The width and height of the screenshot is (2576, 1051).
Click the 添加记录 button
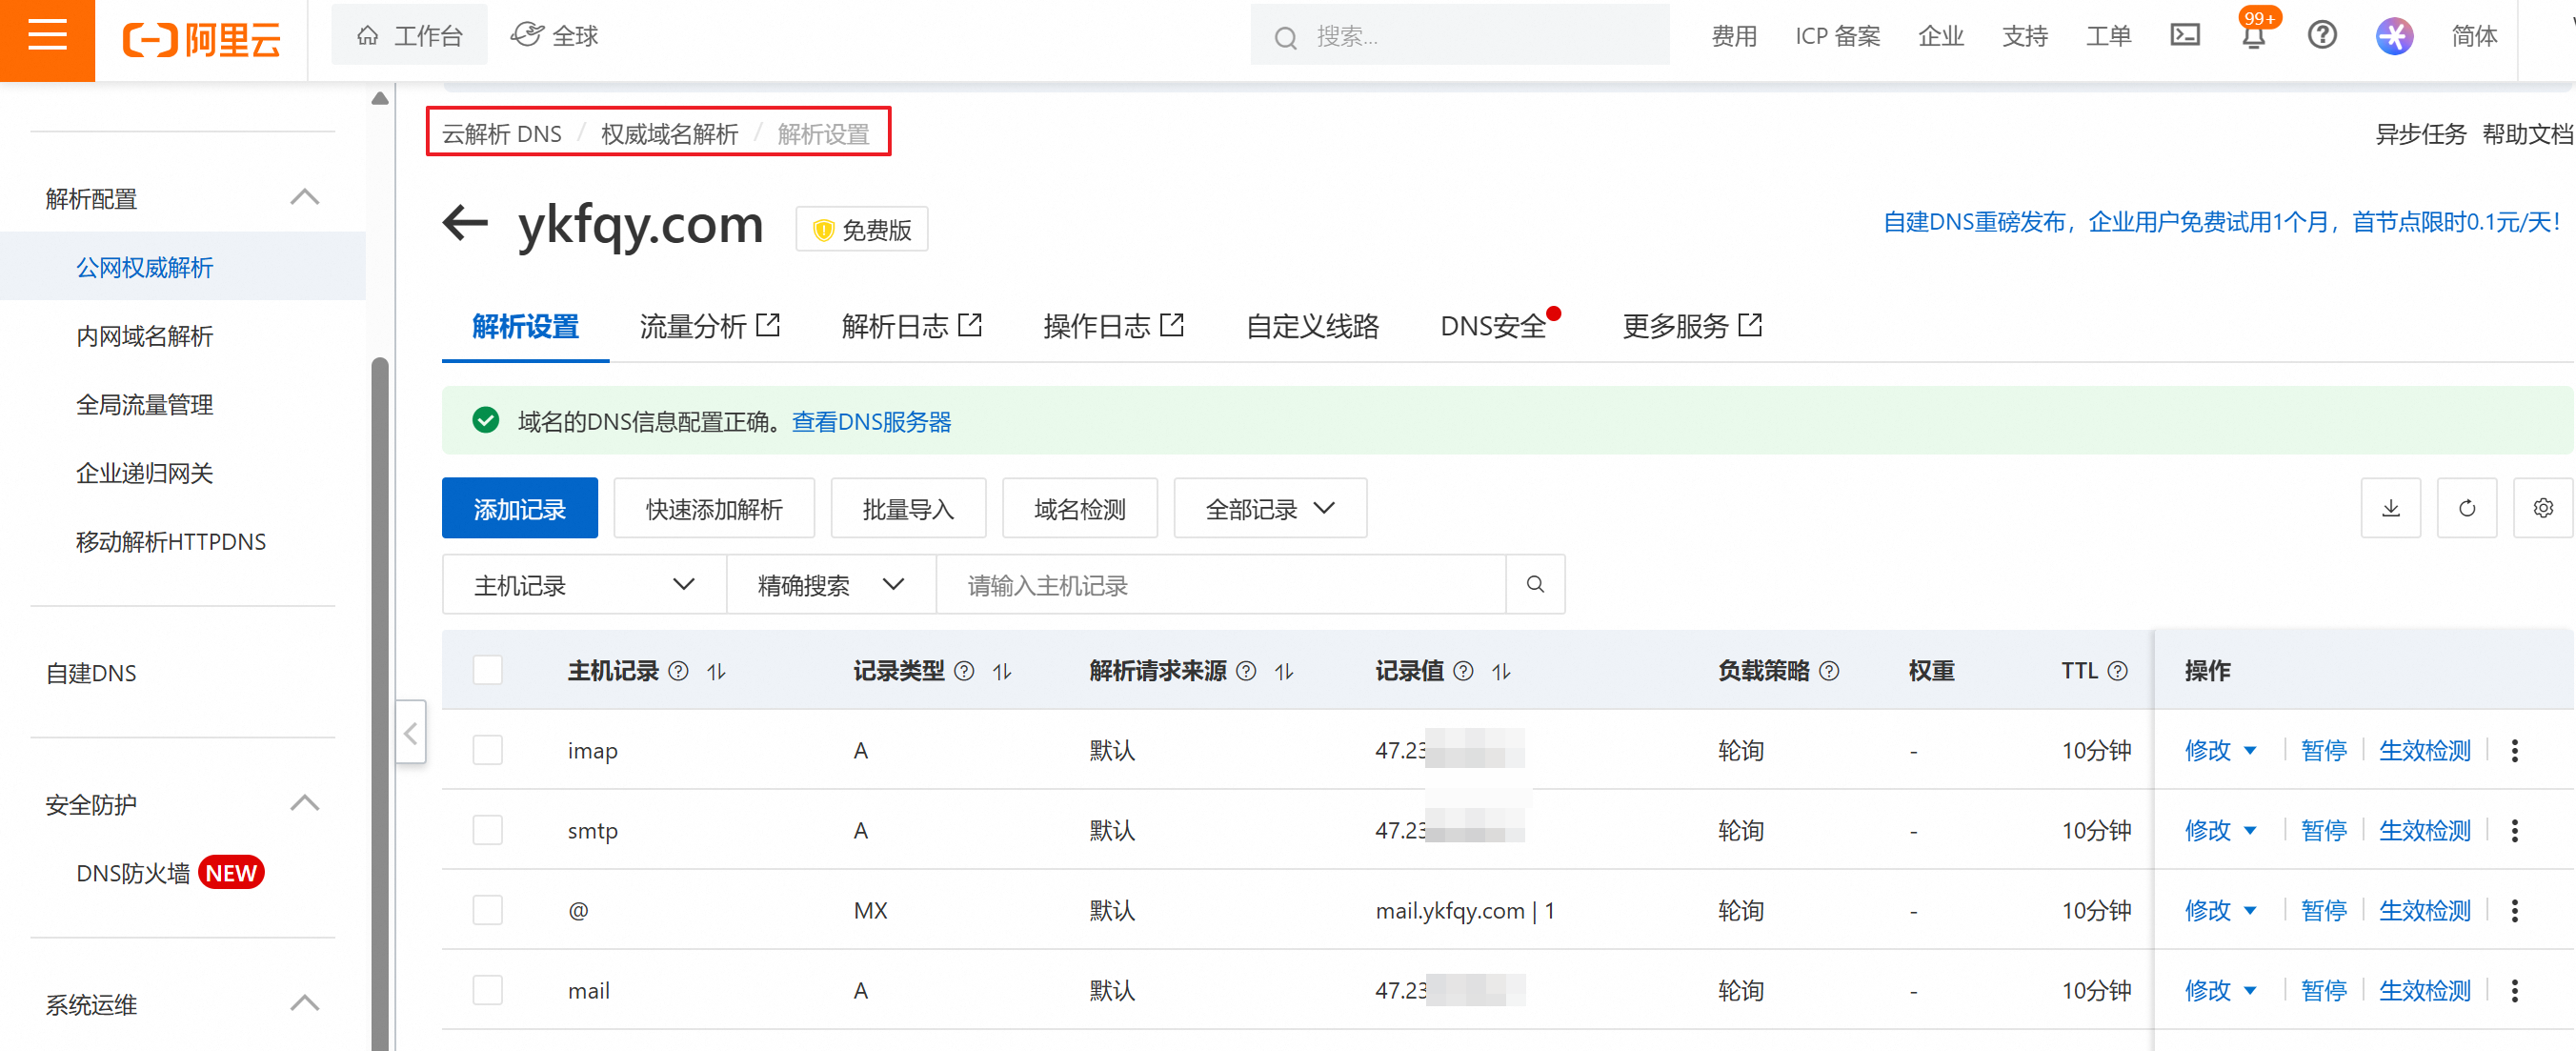(519, 509)
